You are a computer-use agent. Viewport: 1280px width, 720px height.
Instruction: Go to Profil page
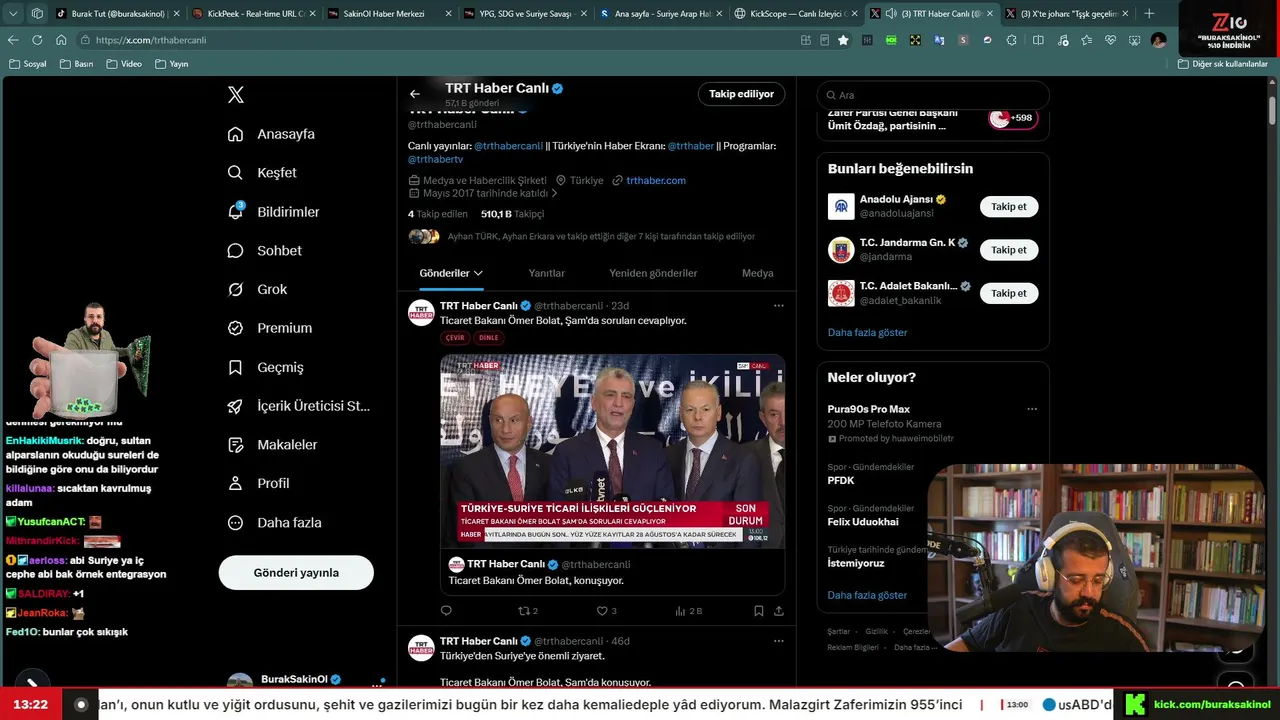(x=258, y=483)
